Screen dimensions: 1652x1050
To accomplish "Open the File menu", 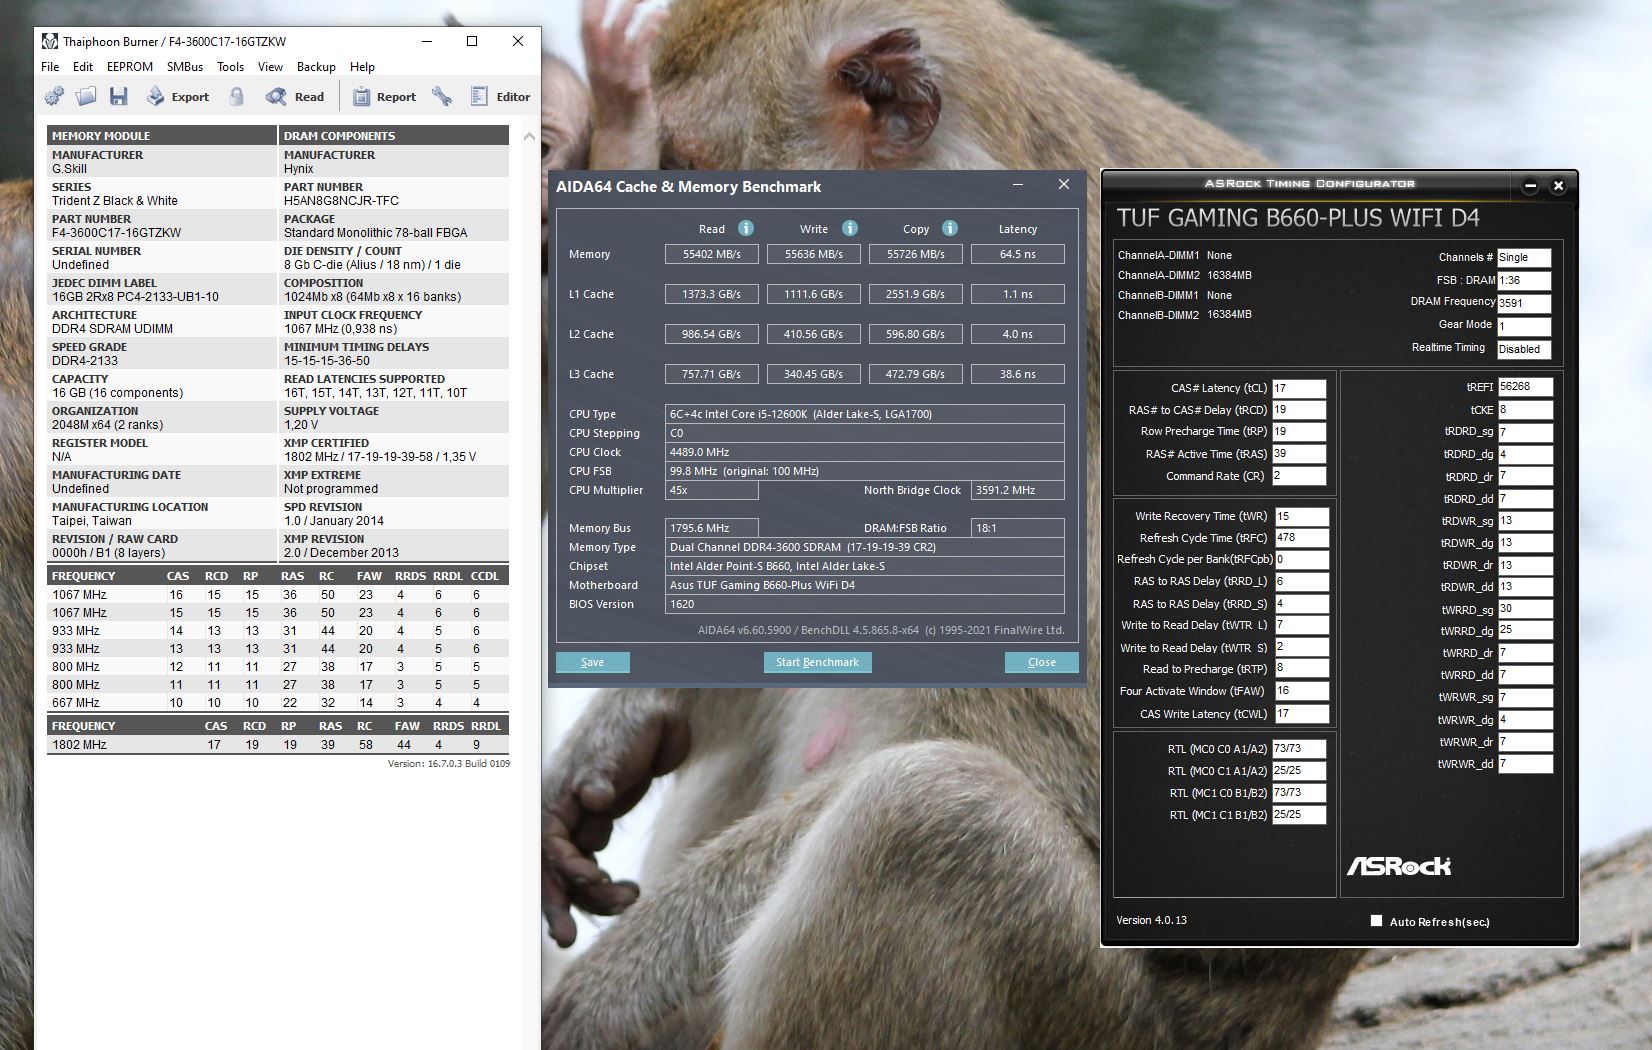I will tap(50, 67).
